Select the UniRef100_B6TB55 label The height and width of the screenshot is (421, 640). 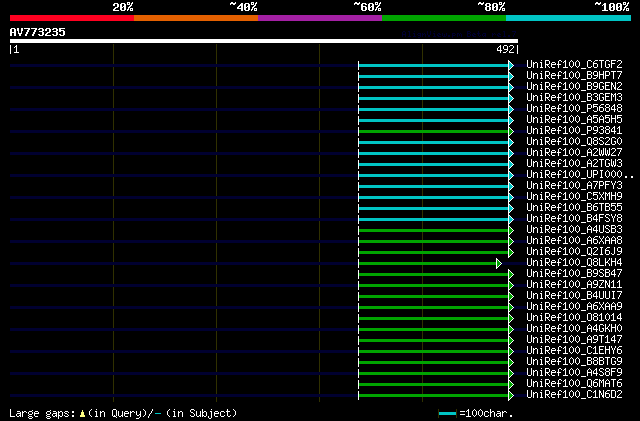point(574,208)
